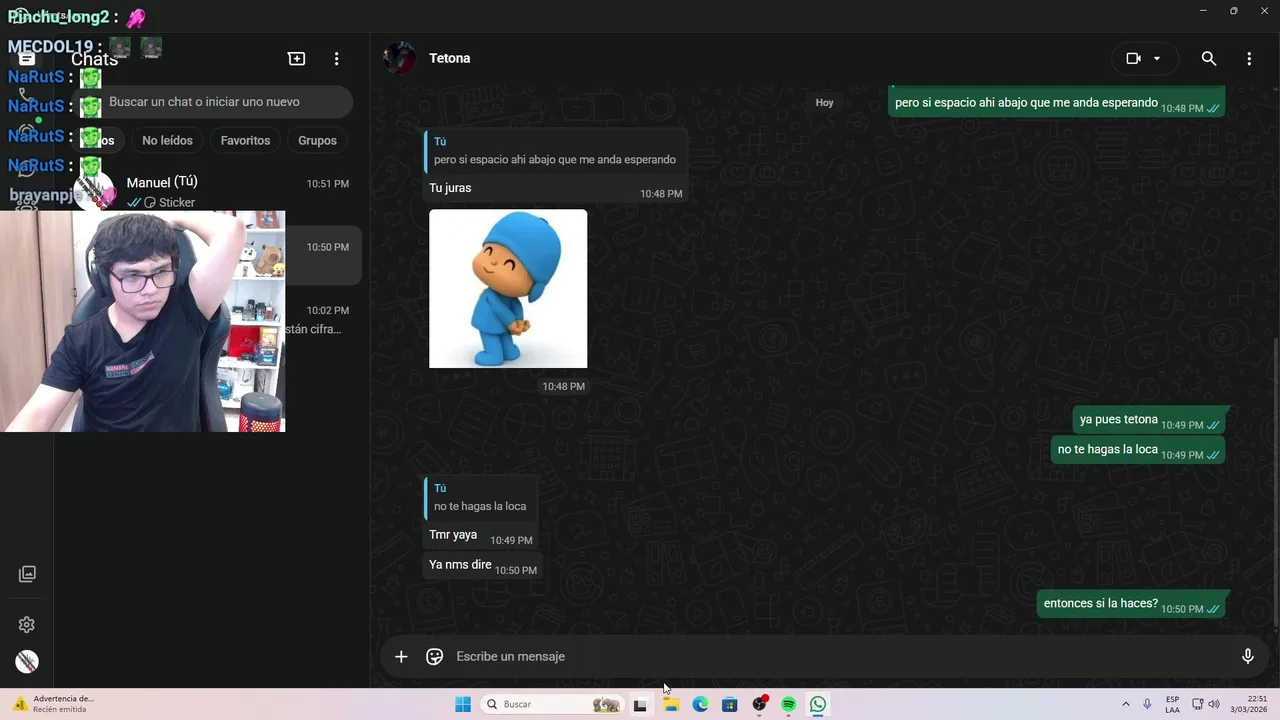Open WhatsApp settings gear icon
Screen dimensions: 1280x720
pos(27,625)
